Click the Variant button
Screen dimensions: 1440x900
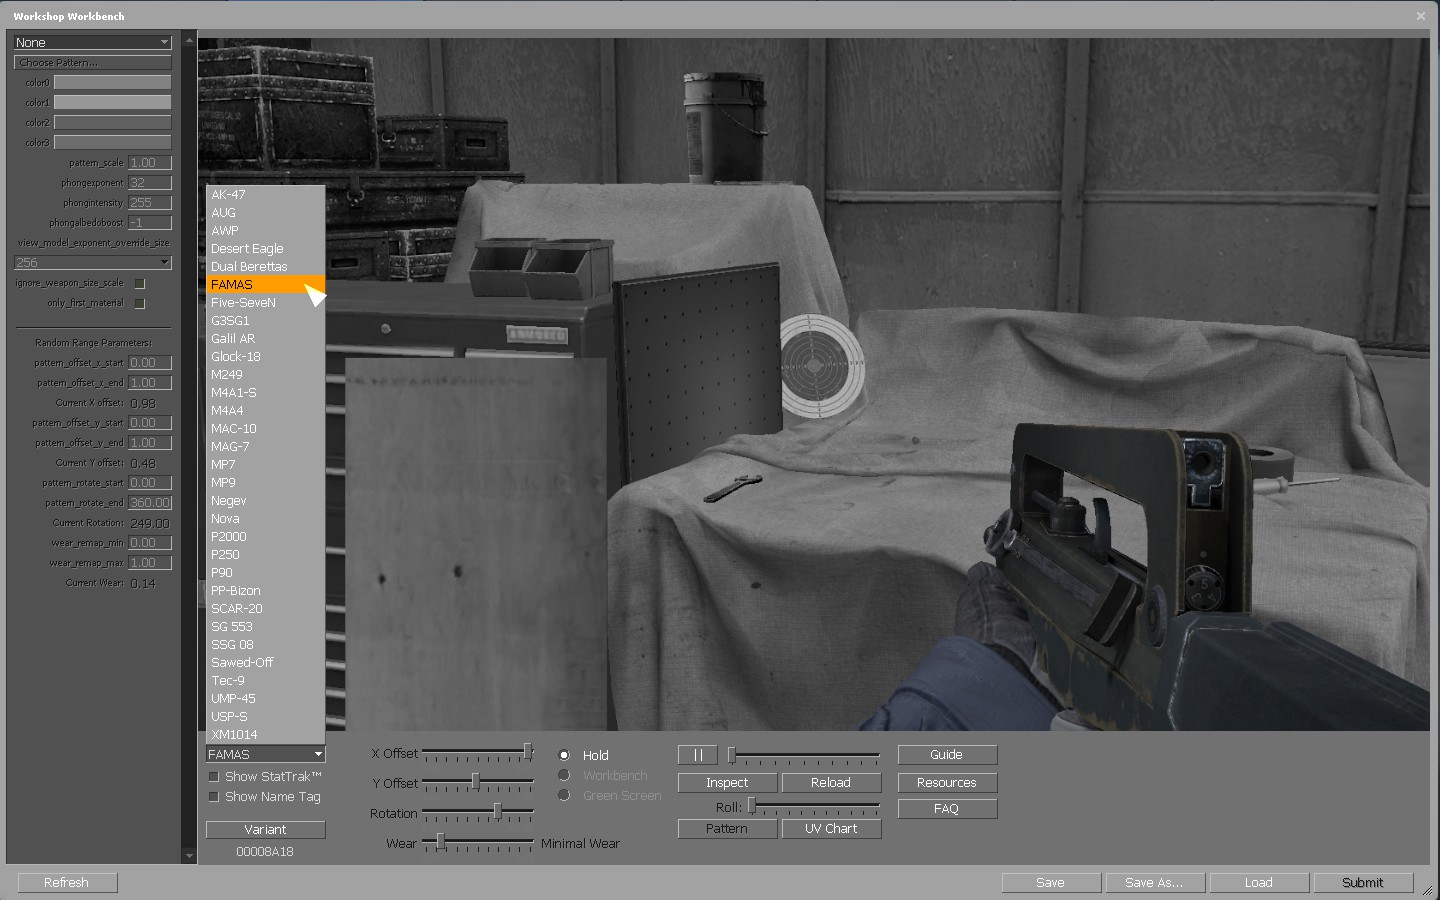click(266, 829)
